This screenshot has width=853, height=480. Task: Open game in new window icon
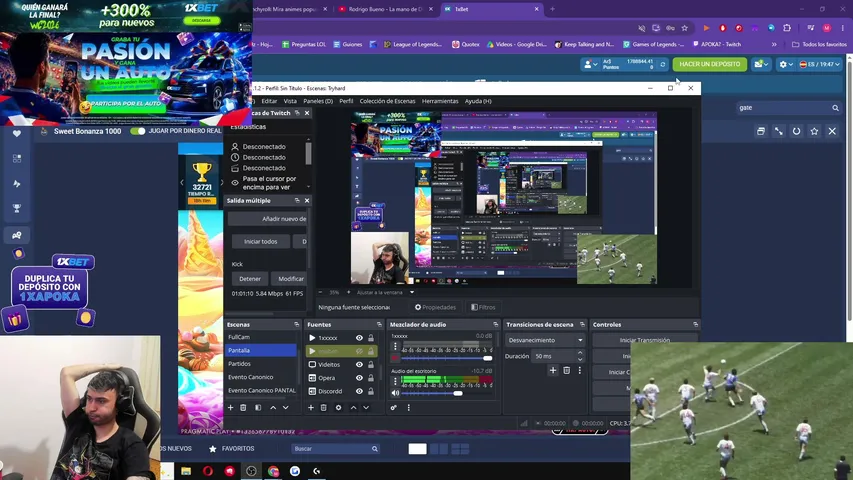pyautogui.click(x=761, y=131)
